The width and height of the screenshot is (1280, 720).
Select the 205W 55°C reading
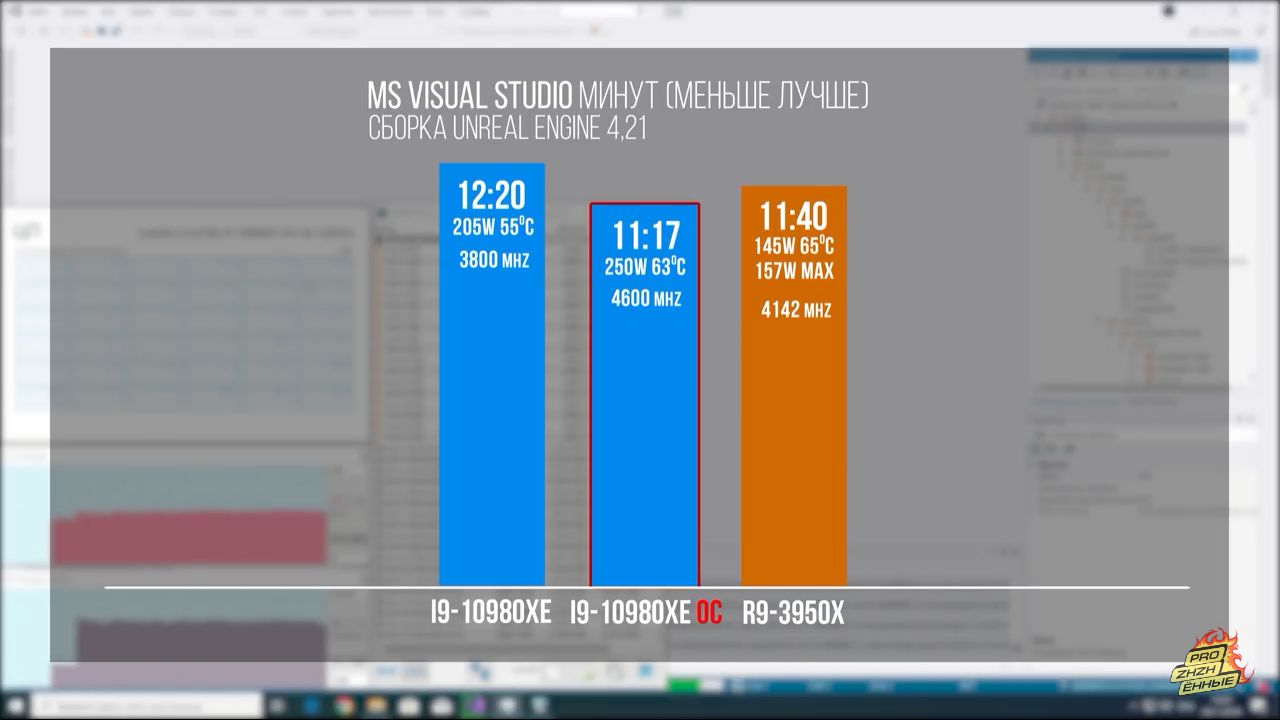coord(492,228)
